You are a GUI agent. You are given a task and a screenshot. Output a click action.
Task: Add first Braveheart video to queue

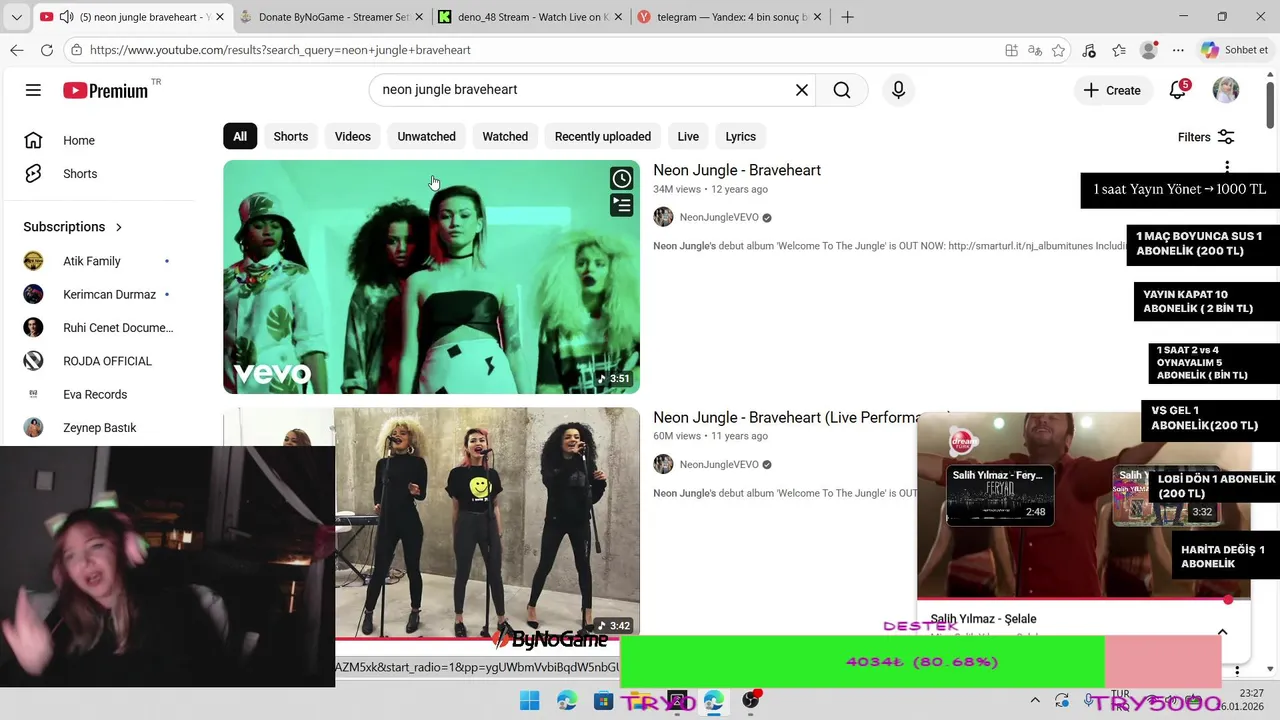622,205
